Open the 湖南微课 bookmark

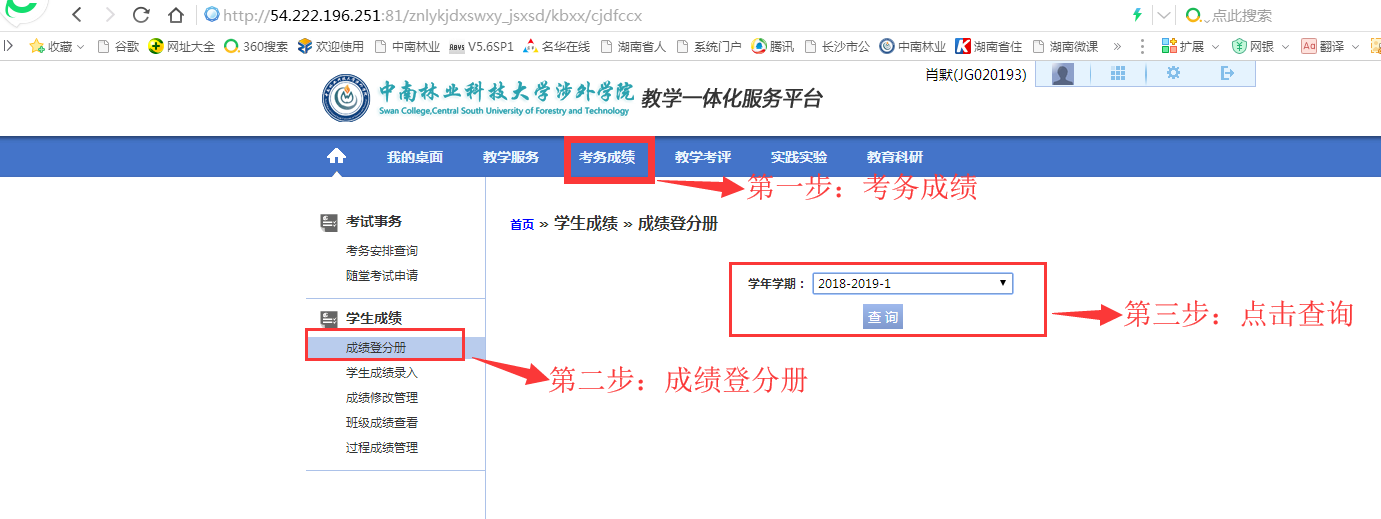1065,46
